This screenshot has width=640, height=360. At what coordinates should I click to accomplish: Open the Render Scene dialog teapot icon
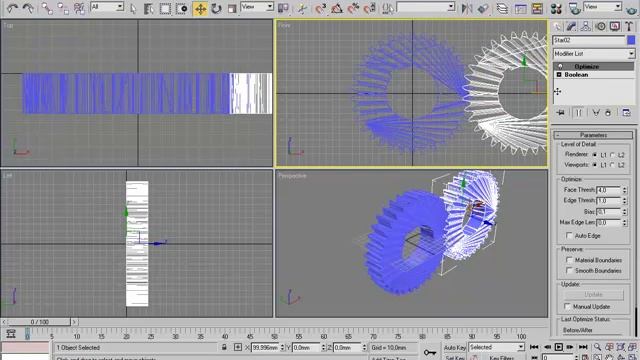[x=574, y=8]
